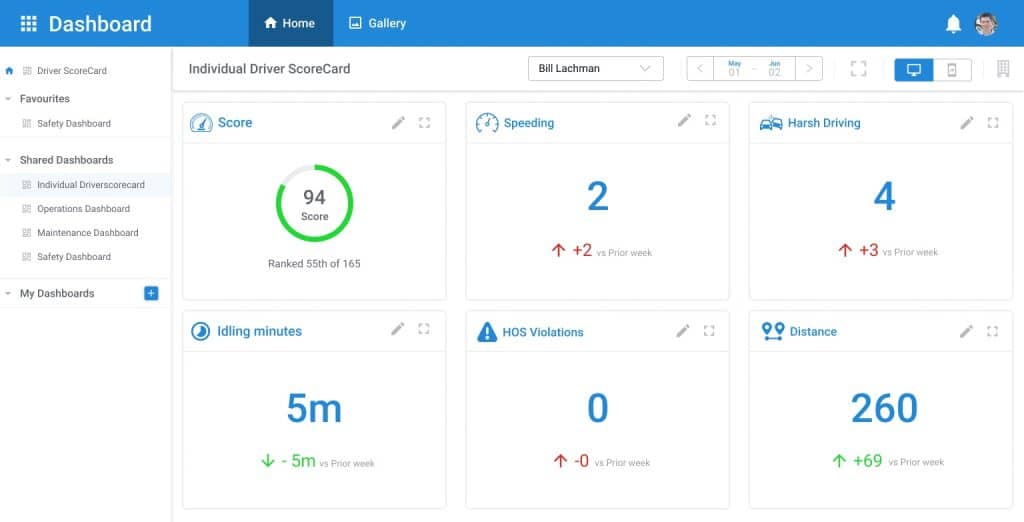
Task: Collapse the Shared Dashboards section
Action: (9, 160)
